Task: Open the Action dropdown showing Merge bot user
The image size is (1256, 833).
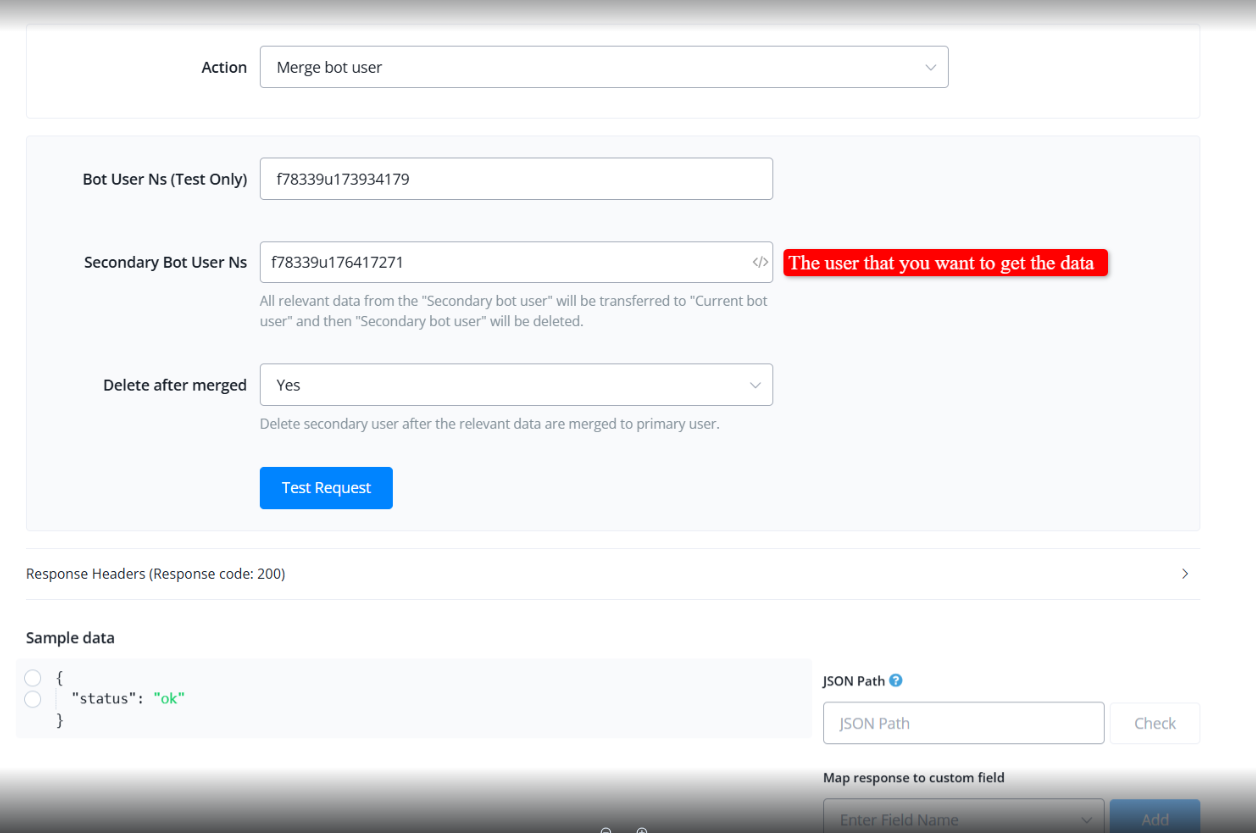Action: pos(590,67)
